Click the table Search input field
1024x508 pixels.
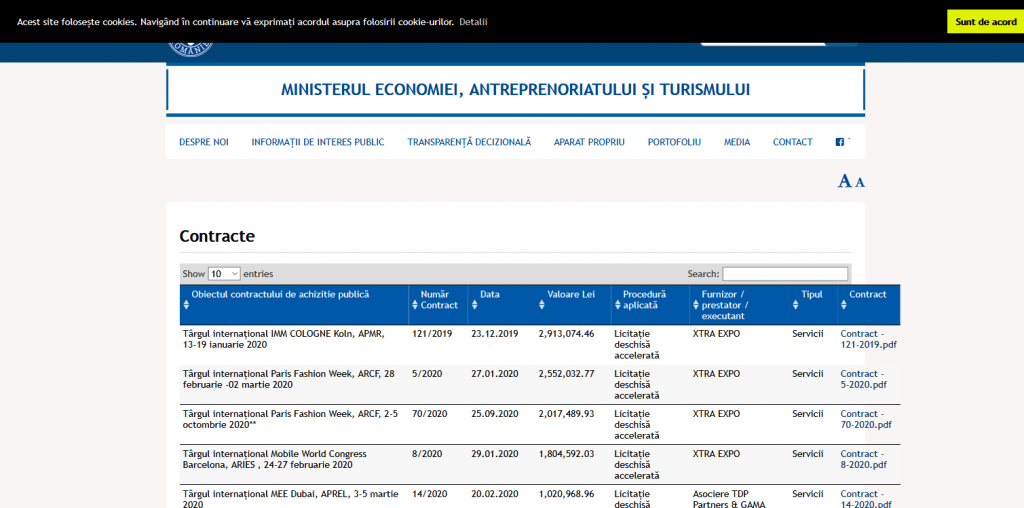(x=785, y=274)
